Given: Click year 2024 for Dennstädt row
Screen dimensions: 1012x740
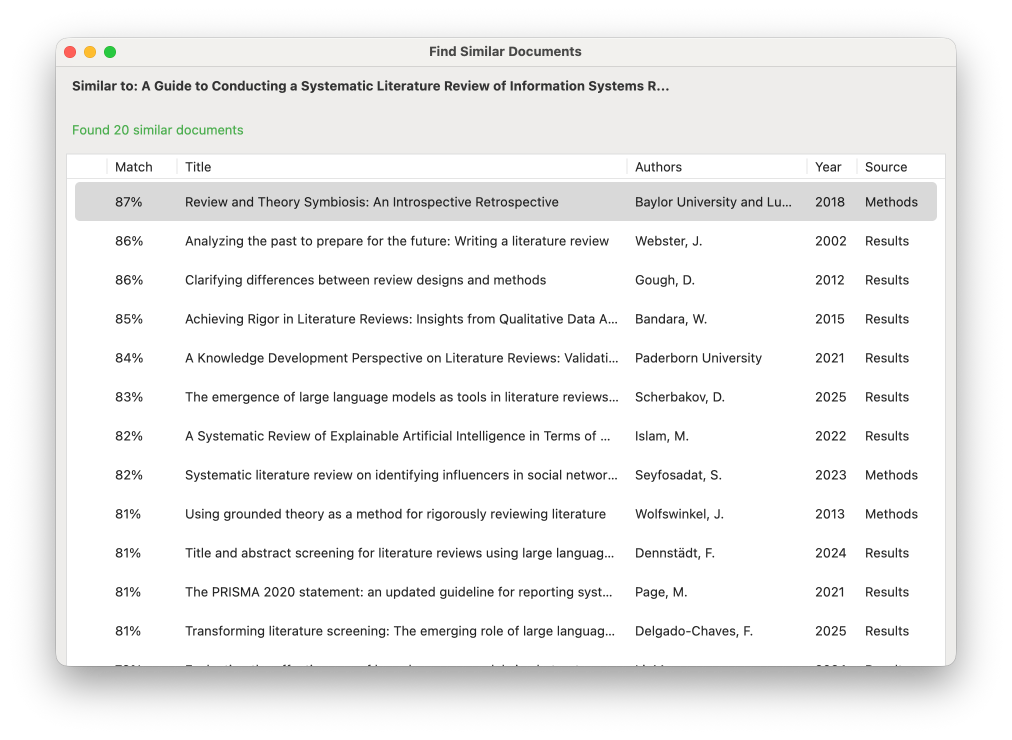Looking at the screenshot, I should (831, 554).
